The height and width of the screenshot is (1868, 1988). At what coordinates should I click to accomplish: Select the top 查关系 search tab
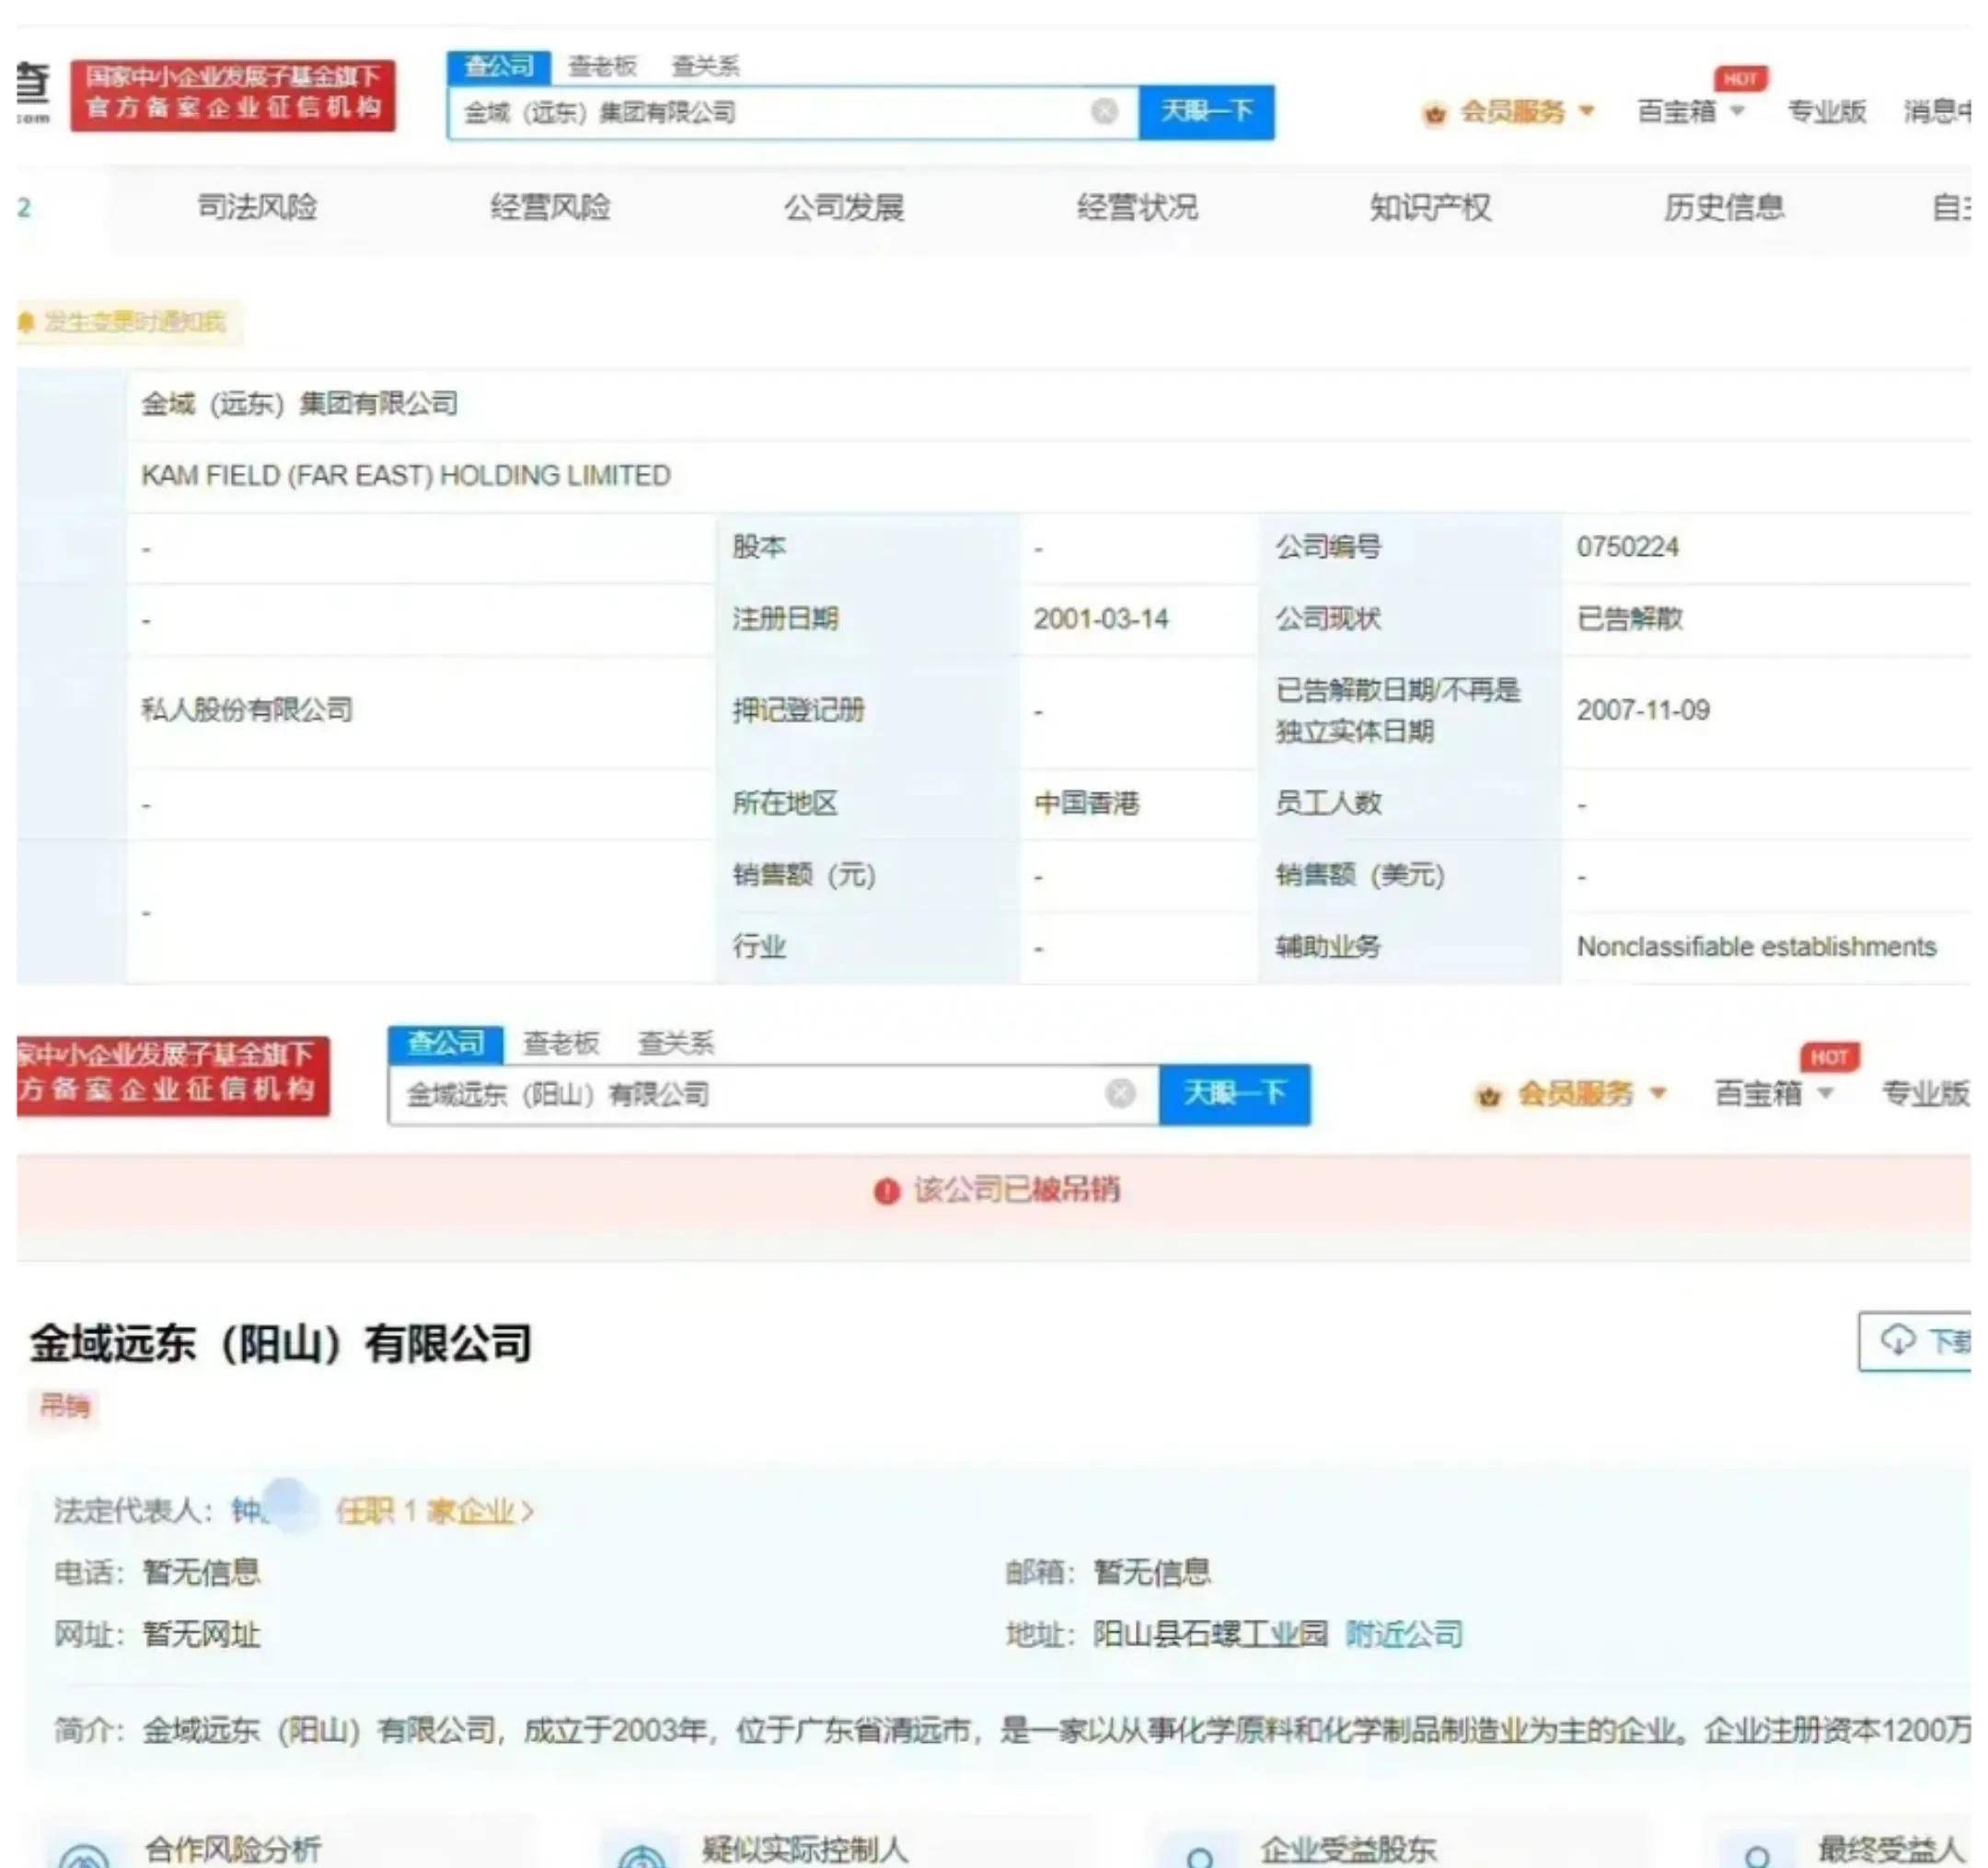(x=705, y=66)
